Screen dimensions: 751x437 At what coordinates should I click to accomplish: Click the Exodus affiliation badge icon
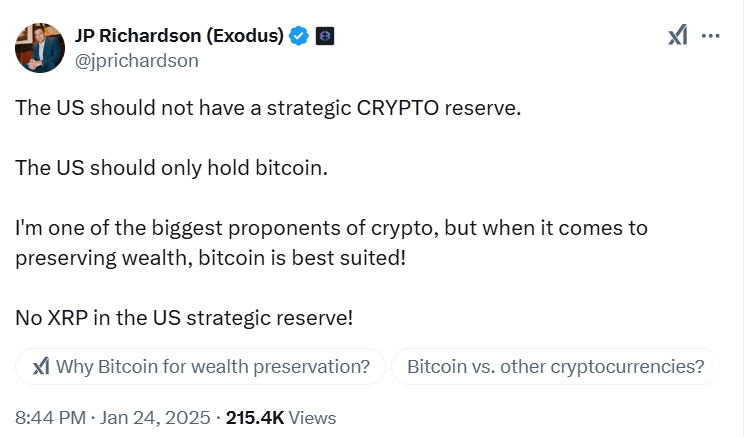(325, 36)
